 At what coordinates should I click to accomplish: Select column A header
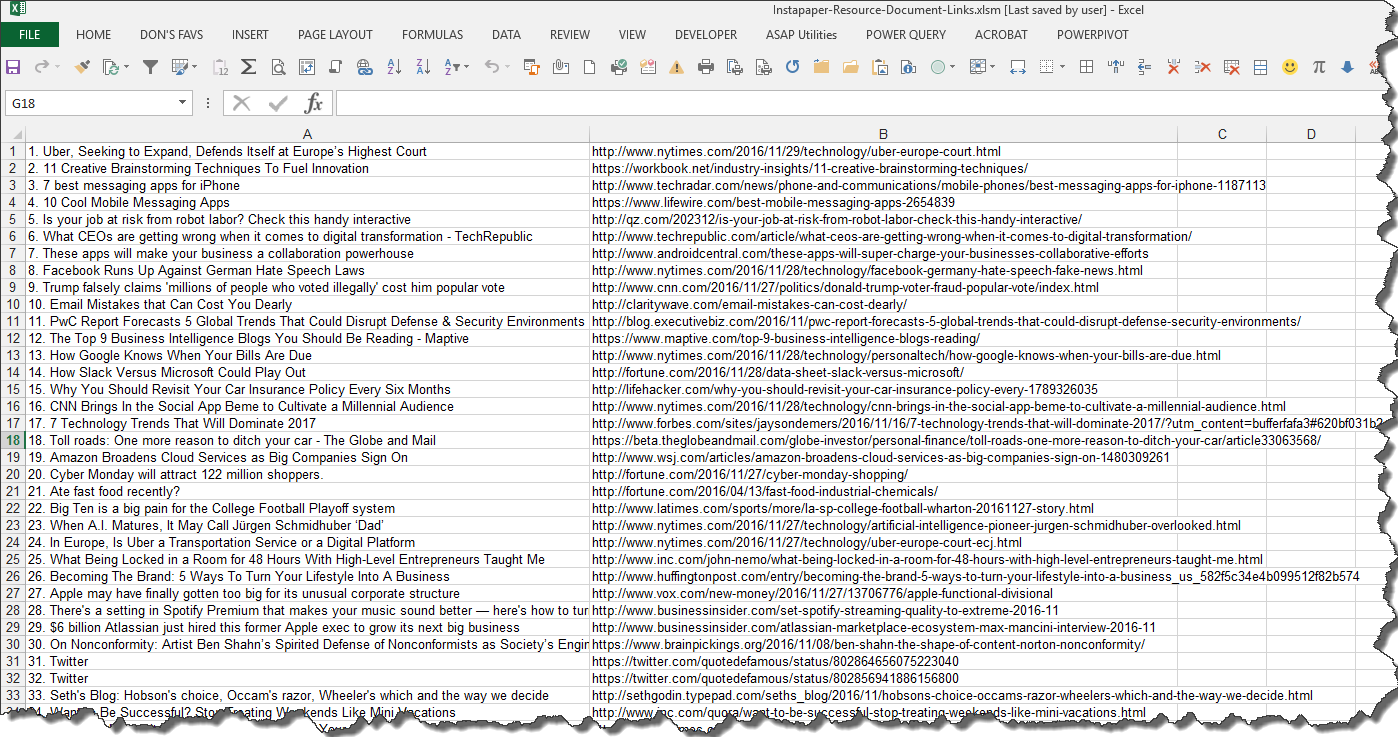[307, 134]
